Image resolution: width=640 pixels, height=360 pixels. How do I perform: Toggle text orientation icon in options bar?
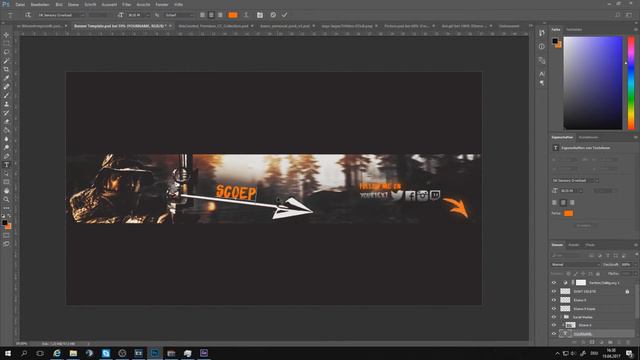click(28, 15)
